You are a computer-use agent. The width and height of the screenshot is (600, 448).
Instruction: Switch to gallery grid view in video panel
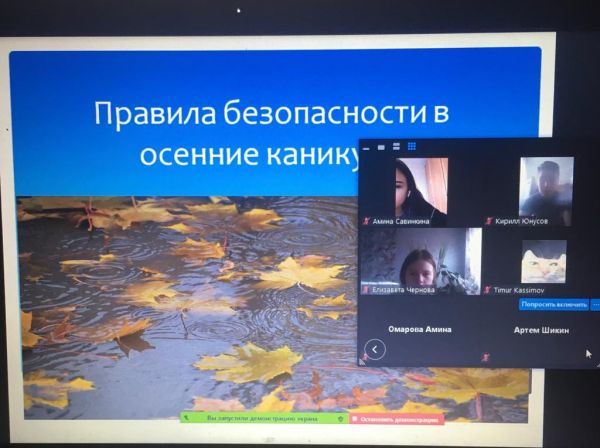(411, 146)
